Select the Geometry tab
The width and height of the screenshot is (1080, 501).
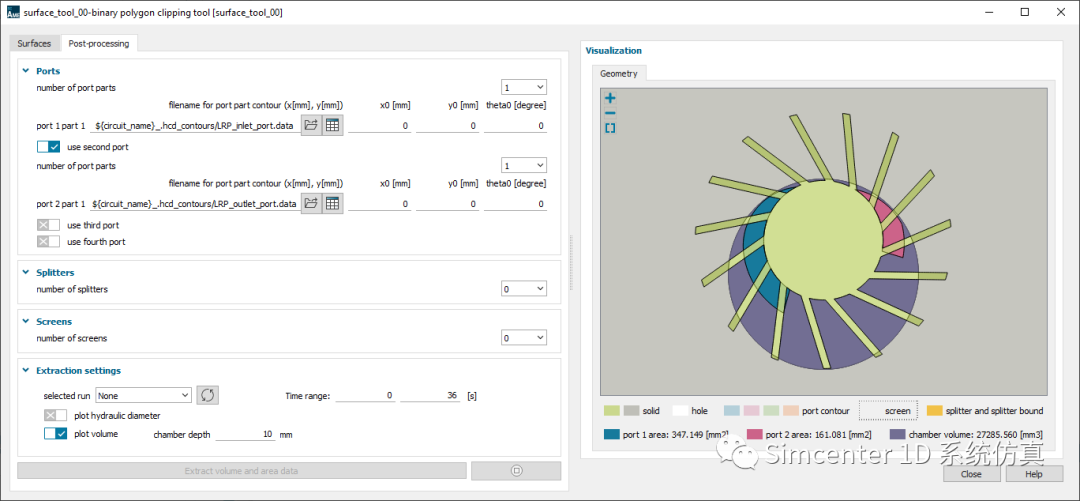coord(619,73)
